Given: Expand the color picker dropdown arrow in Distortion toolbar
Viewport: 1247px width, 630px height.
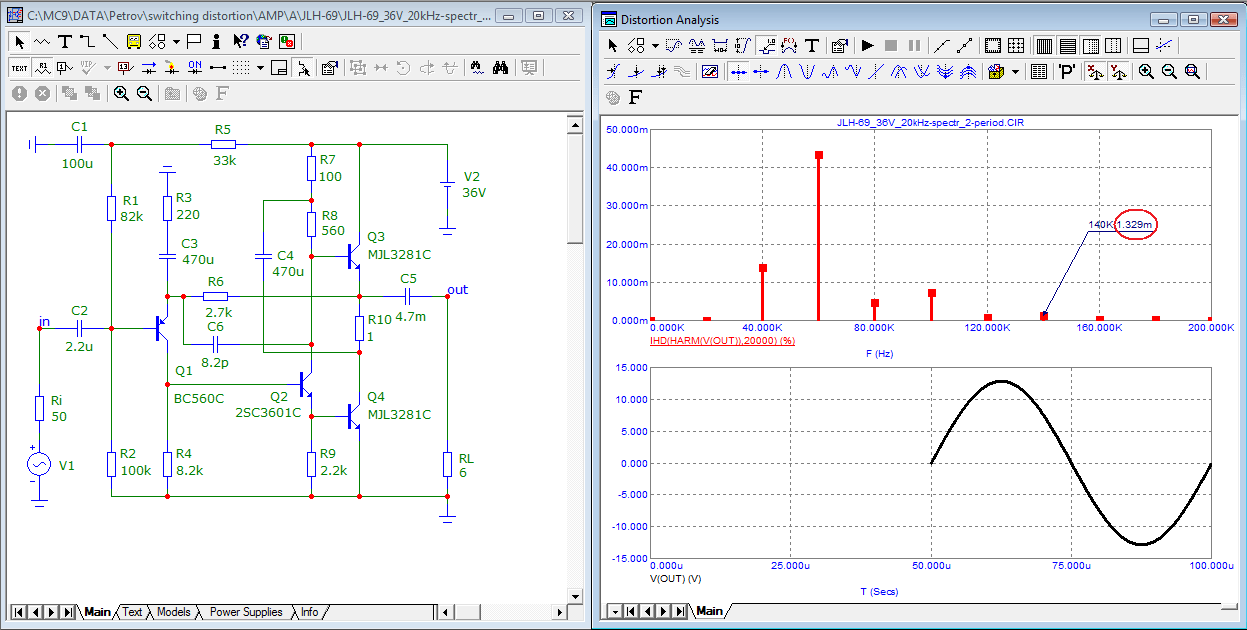Looking at the screenshot, I should pos(1015,72).
